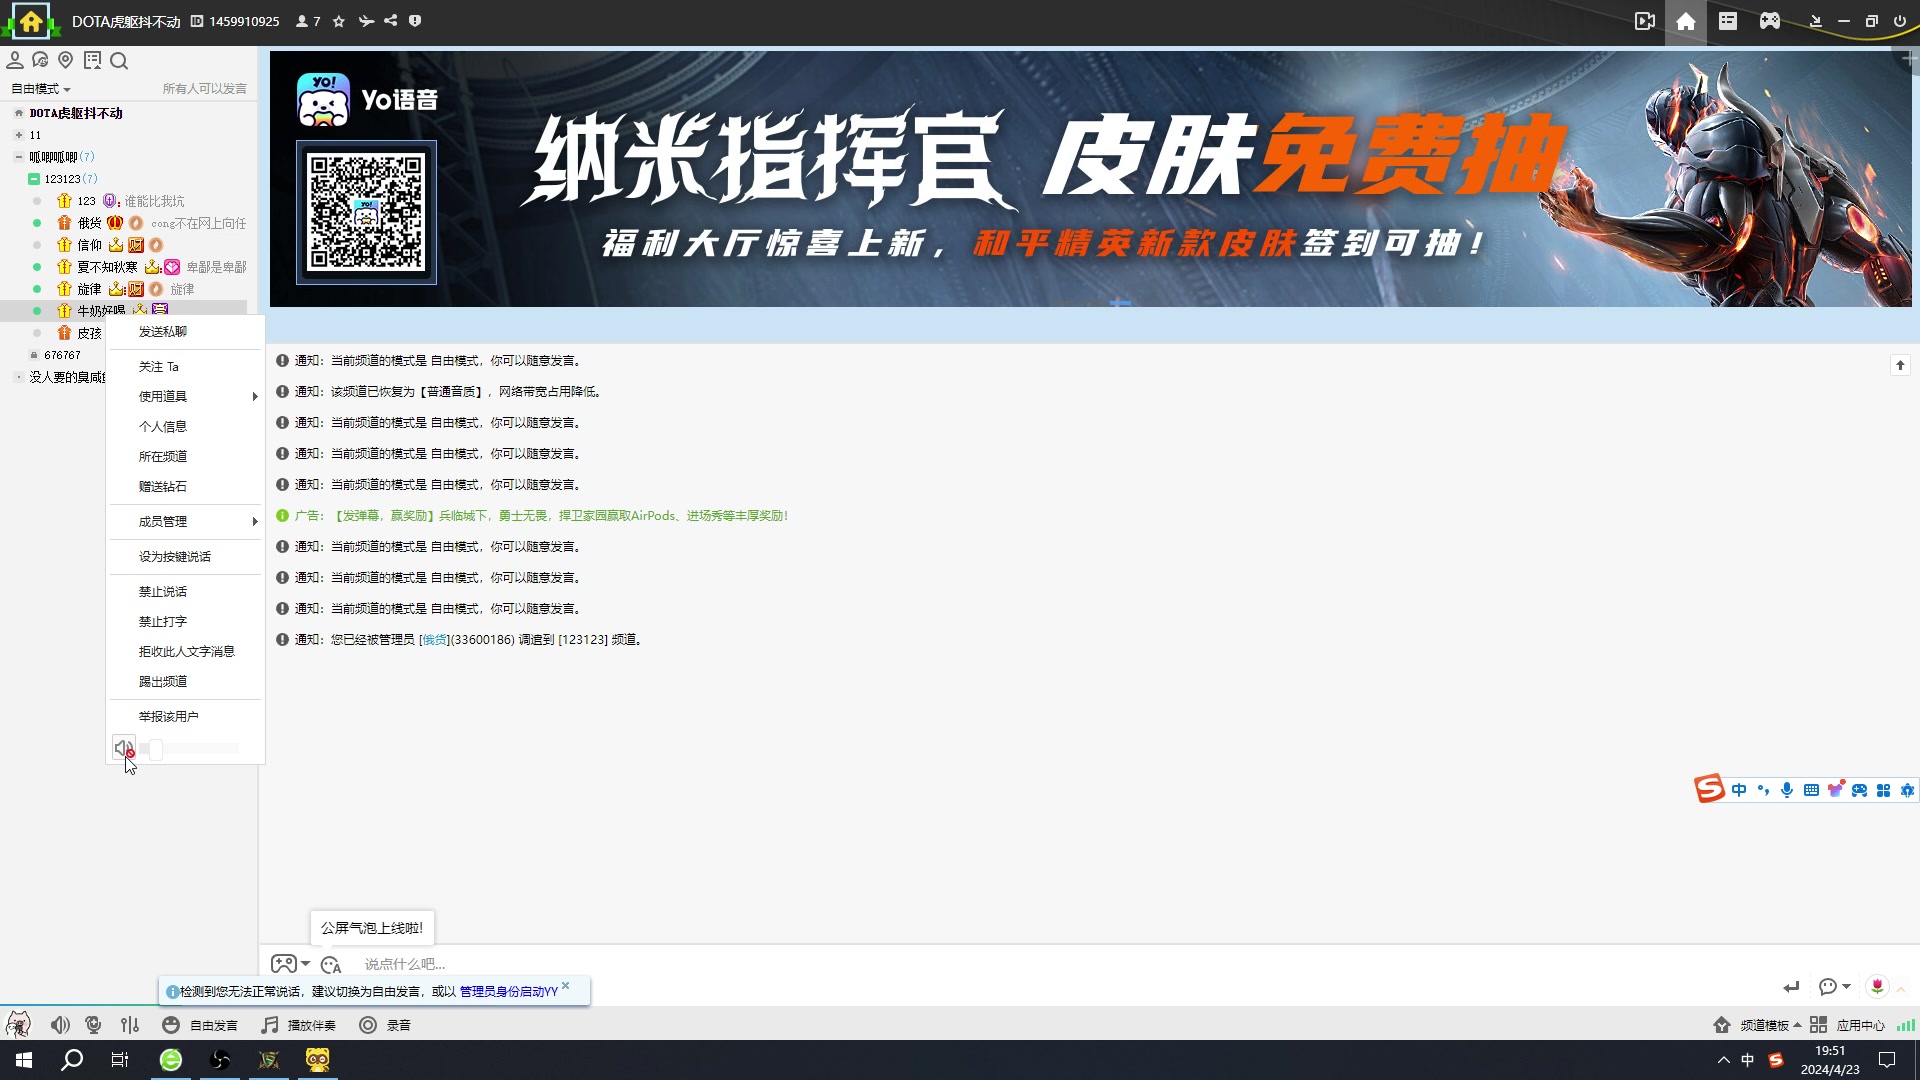Toggle 录音 recording button
The width and height of the screenshot is (1920, 1080).
click(385, 1025)
